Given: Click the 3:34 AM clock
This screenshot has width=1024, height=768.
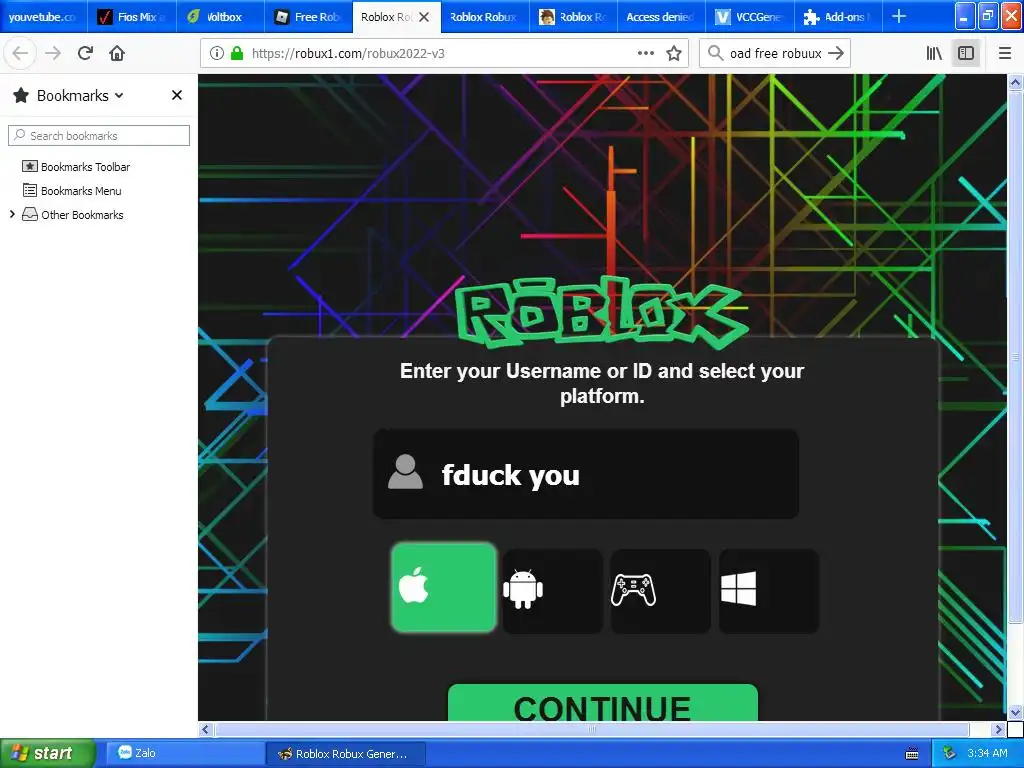Looking at the screenshot, I should (987, 753).
